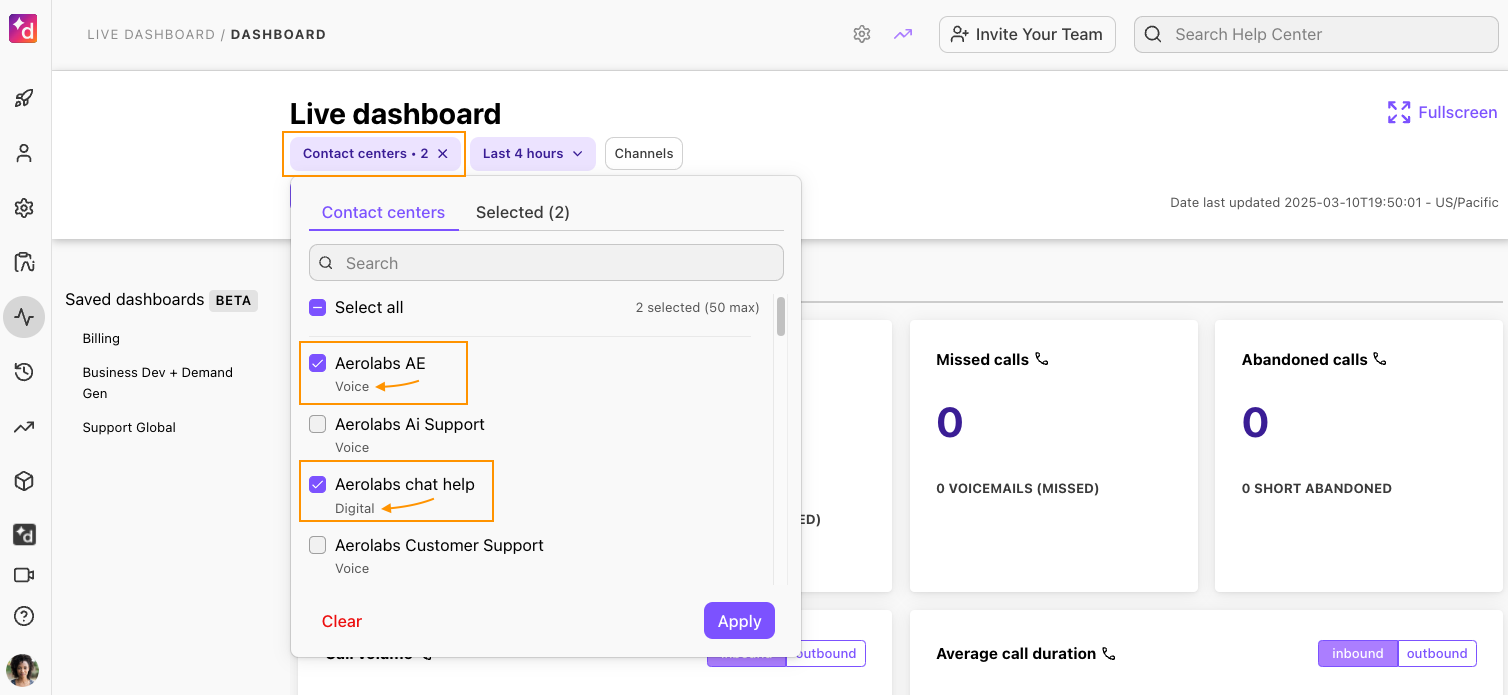The height and width of the screenshot is (695, 1508).
Task: Click the phone icon beside Missed calls
Action: click(1042, 359)
